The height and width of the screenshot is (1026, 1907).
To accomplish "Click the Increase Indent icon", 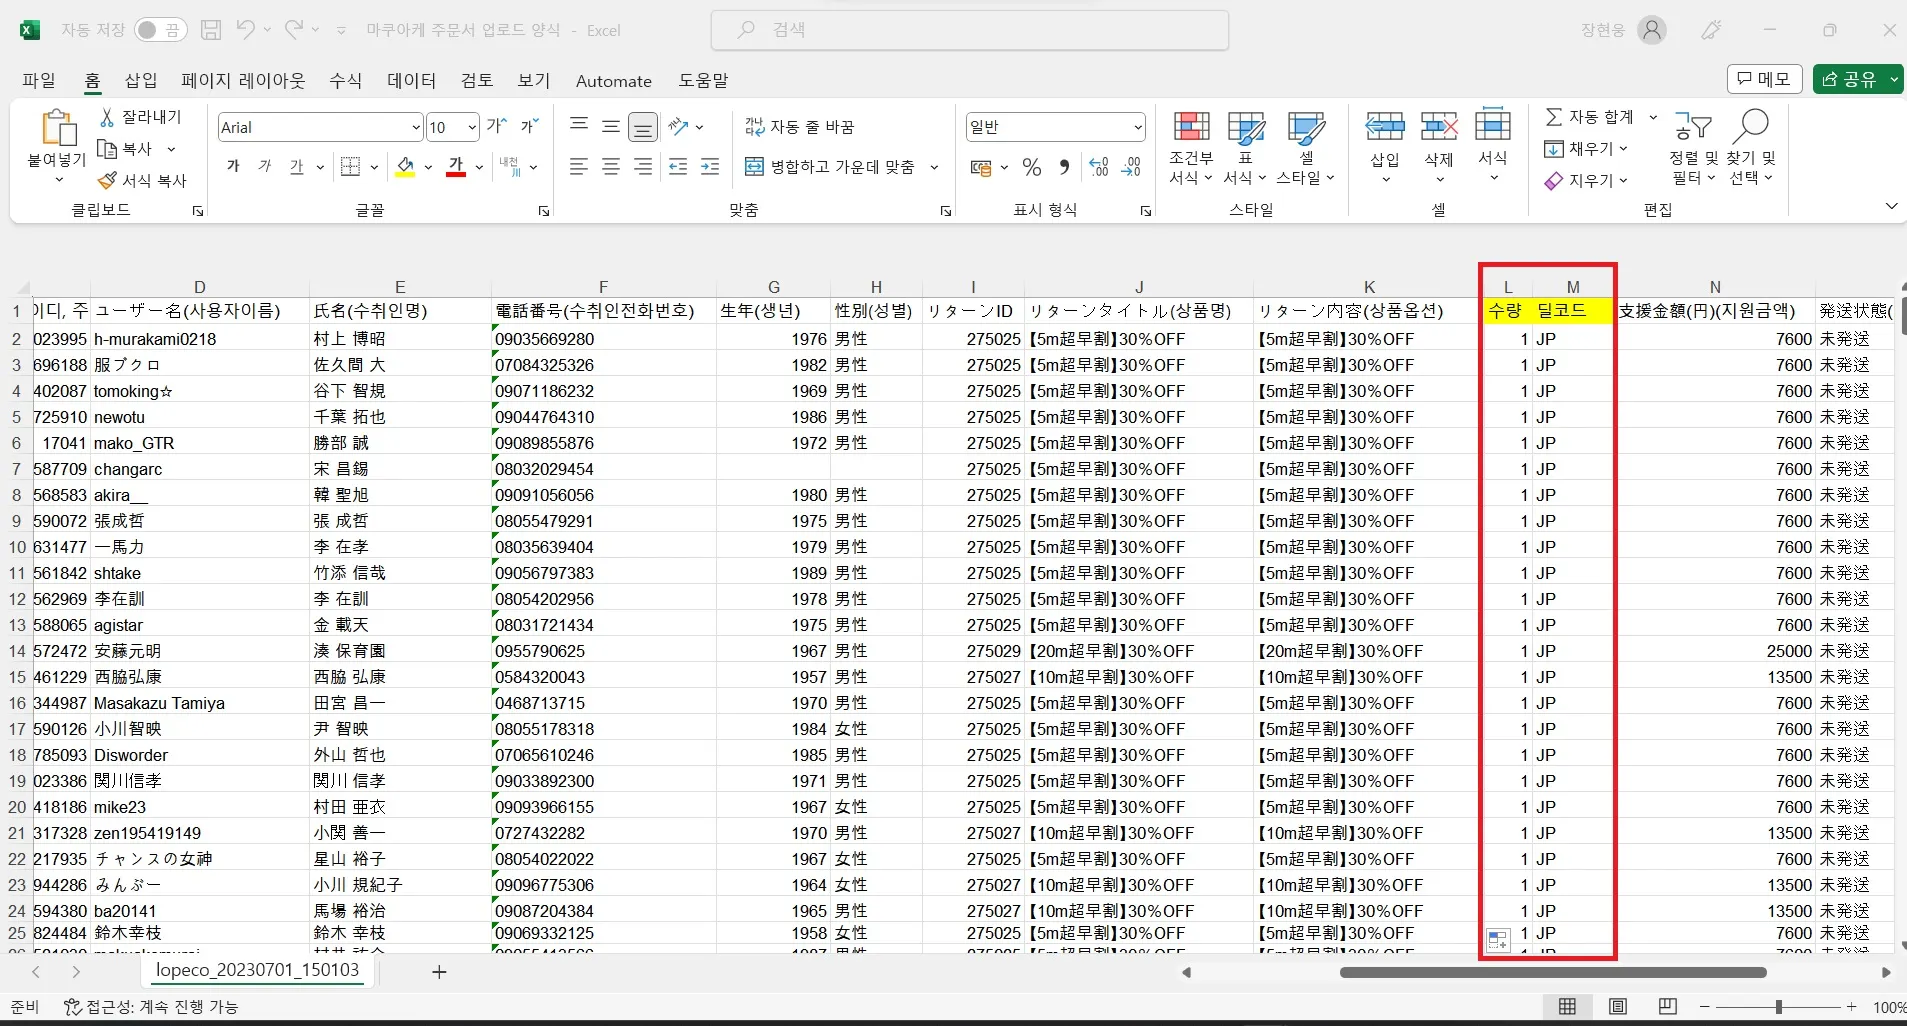I will pos(710,167).
